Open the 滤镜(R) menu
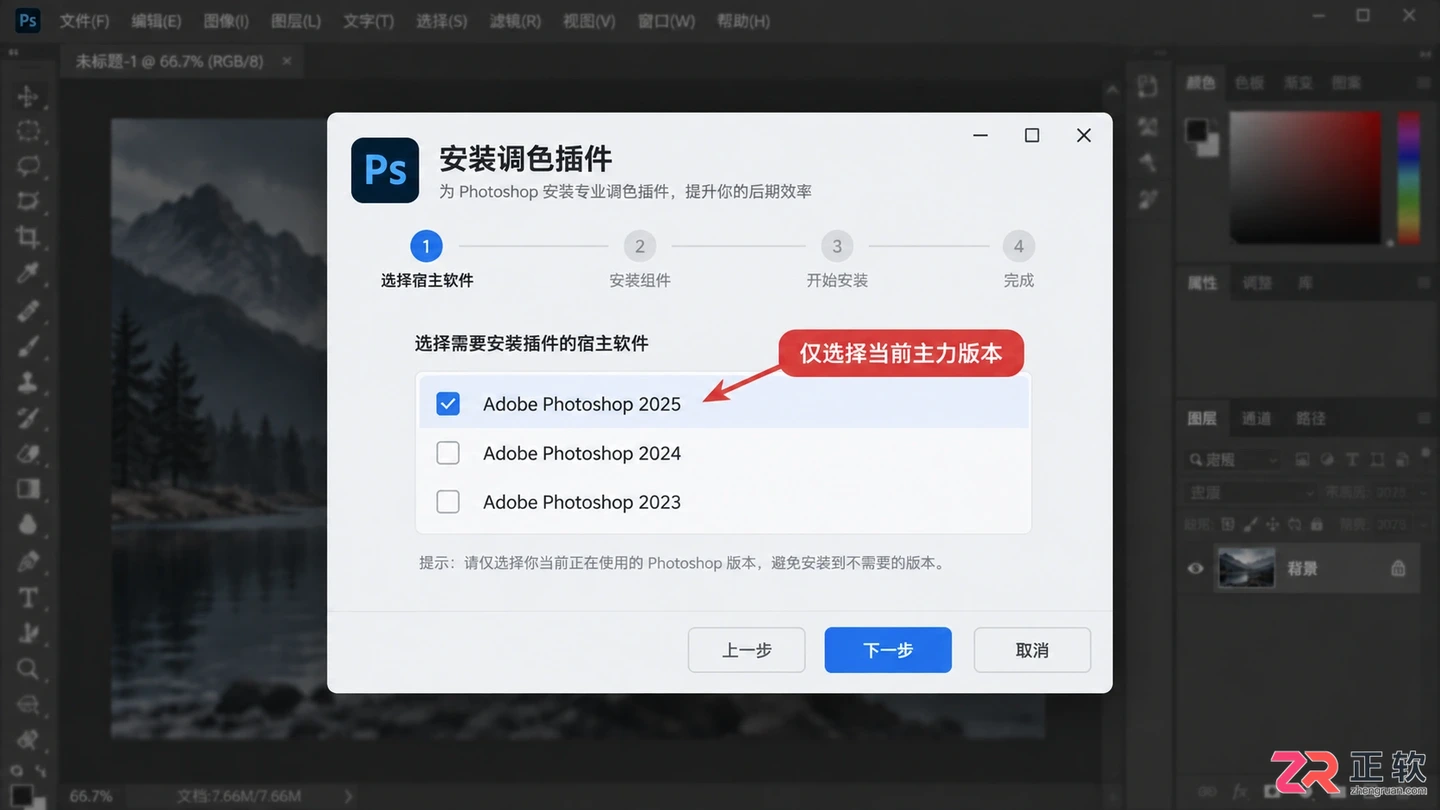This screenshot has width=1440, height=810. tap(515, 21)
